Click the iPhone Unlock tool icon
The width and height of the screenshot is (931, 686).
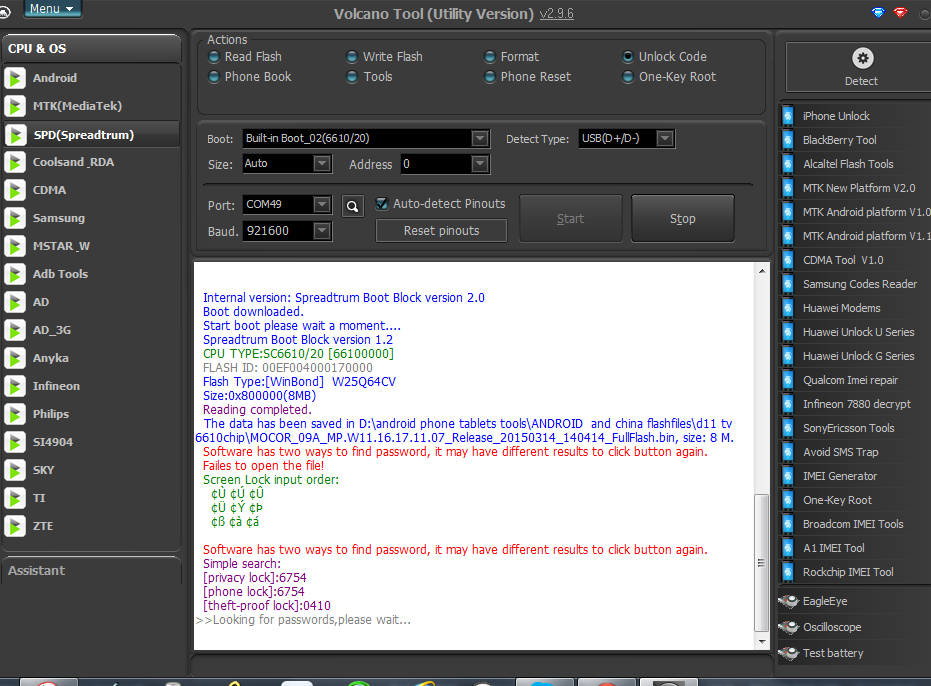click(x=788, y=116)
